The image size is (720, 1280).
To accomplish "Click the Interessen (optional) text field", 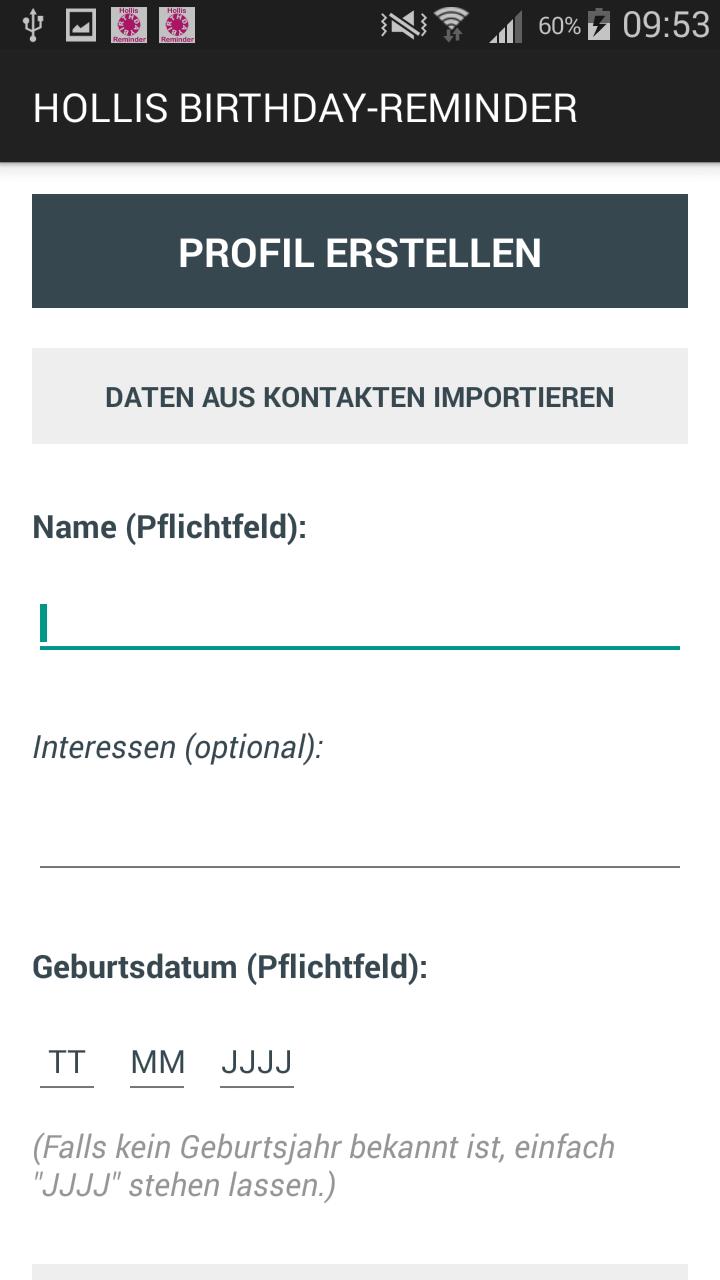I will pyautogui.click(x=360, y=840).
